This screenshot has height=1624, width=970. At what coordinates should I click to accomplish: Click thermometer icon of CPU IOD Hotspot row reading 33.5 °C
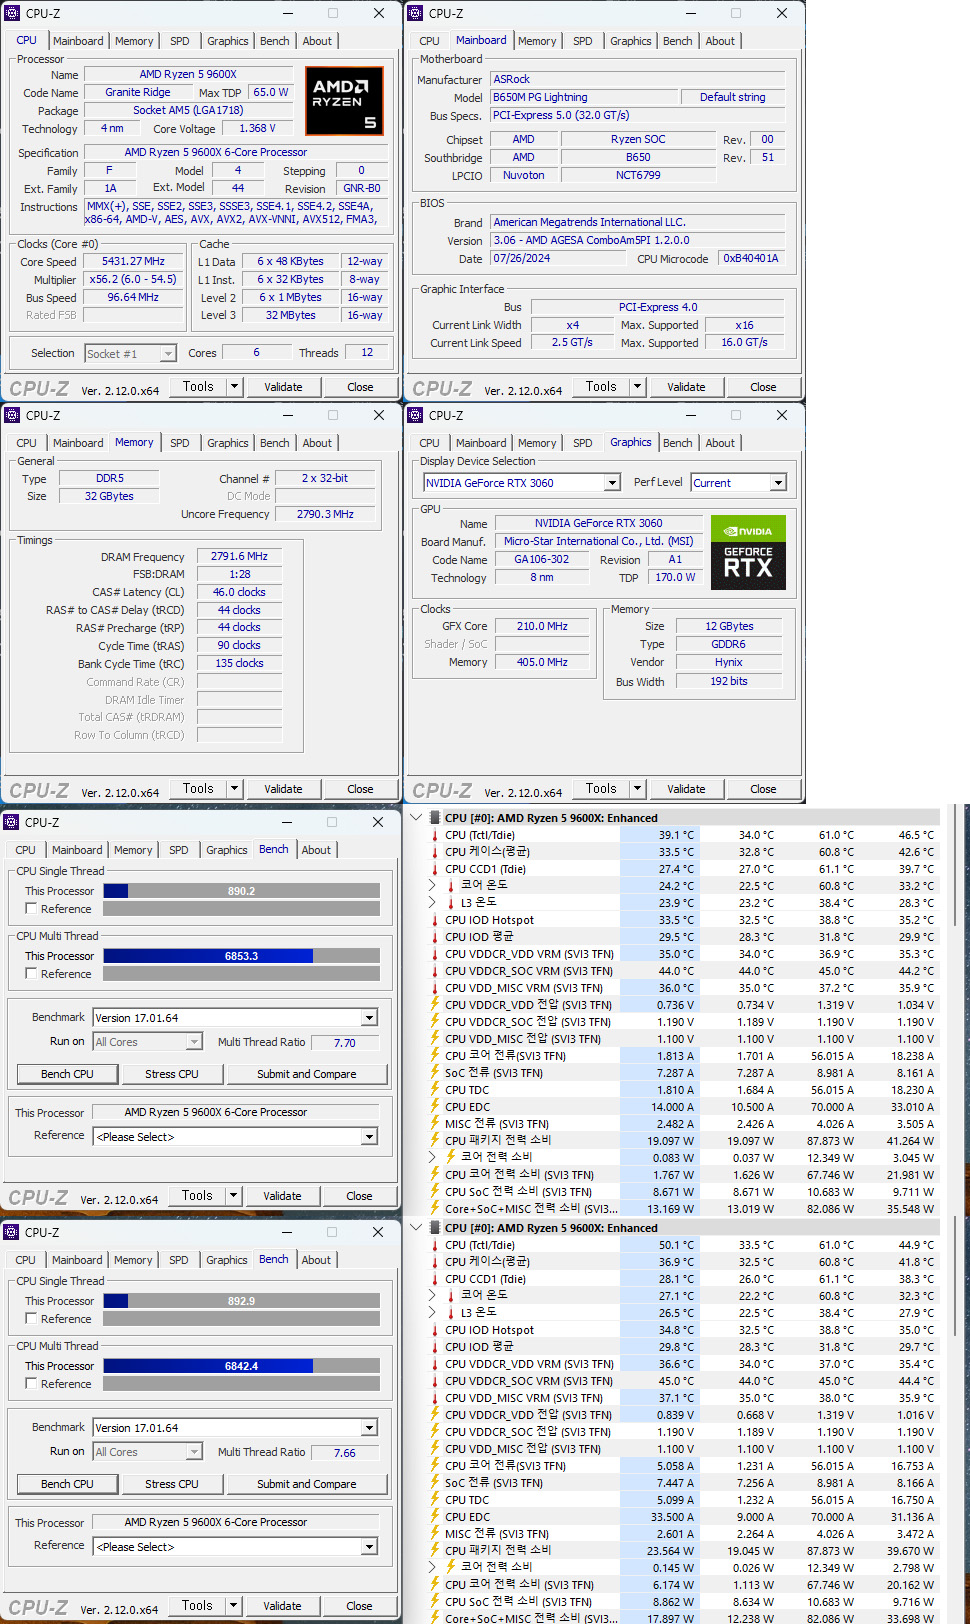click(435, 920)
